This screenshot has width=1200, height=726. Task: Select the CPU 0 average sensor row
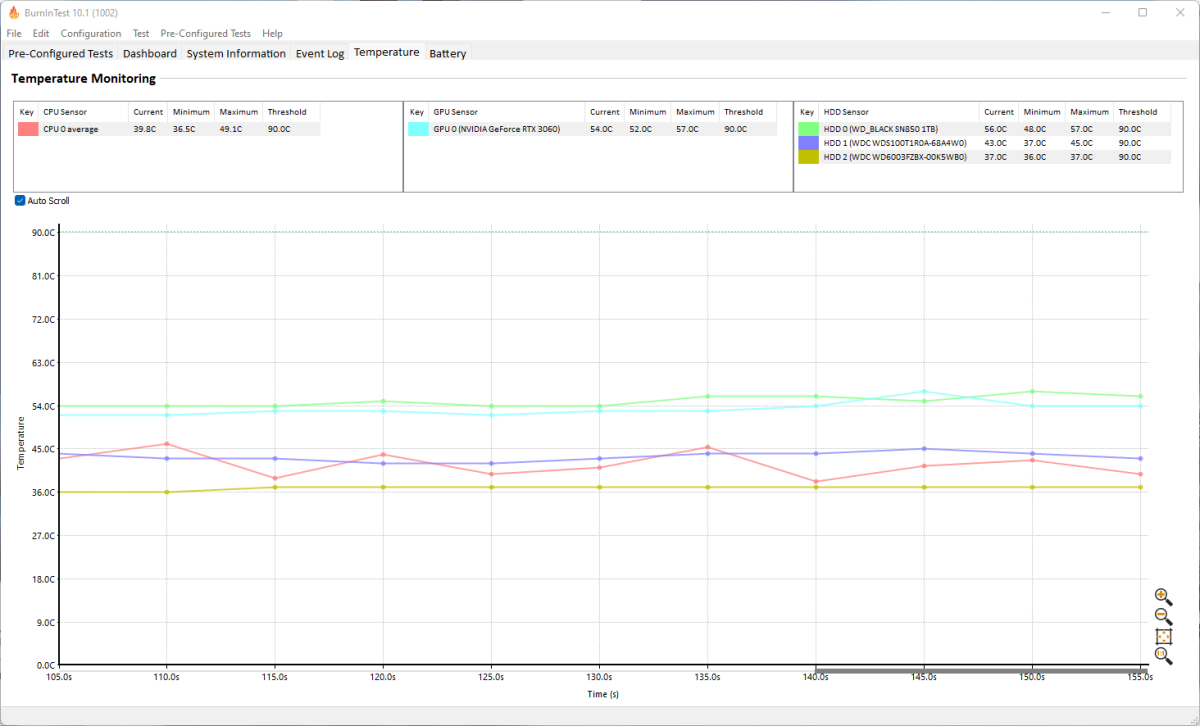click(x=168, y=129)
